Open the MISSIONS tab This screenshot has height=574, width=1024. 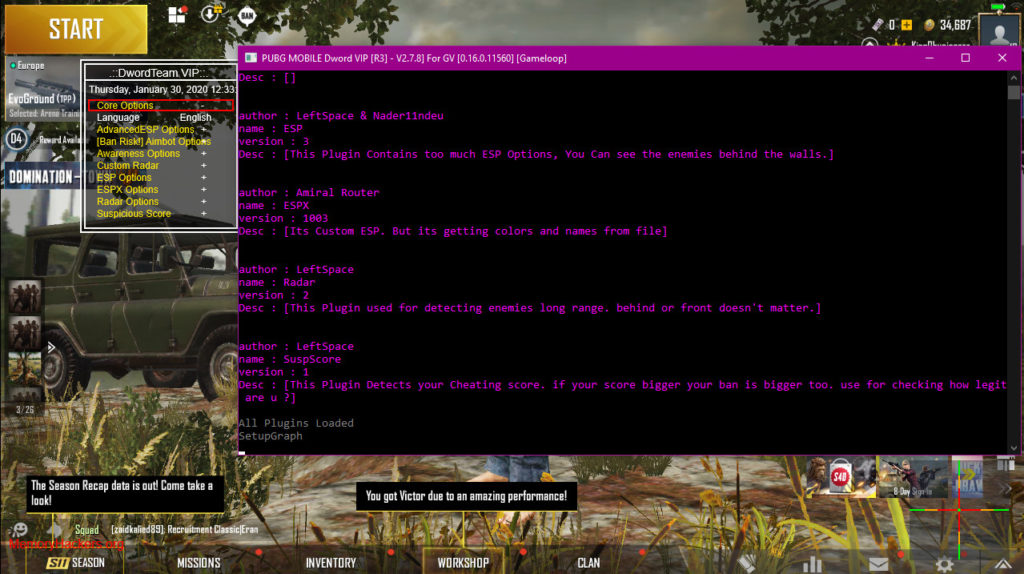click(199, 562)
